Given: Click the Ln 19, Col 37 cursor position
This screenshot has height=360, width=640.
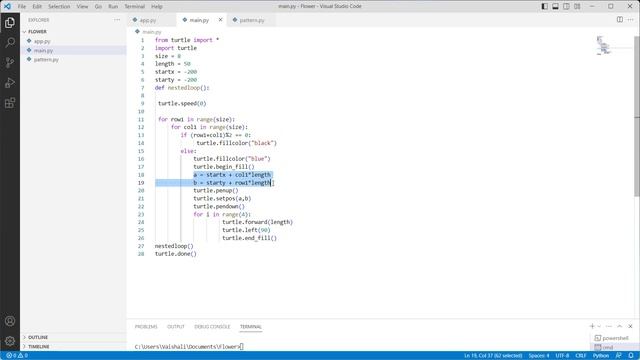Looking at the screenshot, I should tap(493, 356).
